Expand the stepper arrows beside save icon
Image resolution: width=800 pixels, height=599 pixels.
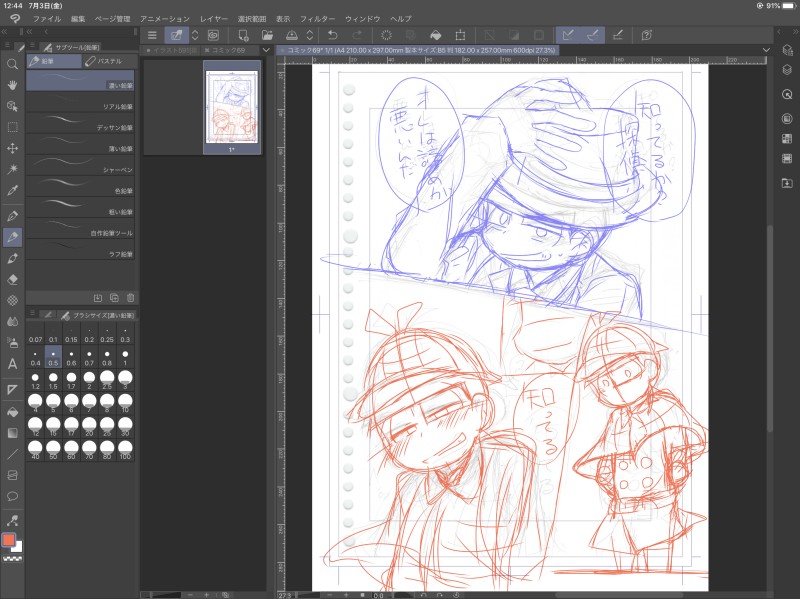coord(309,35)
